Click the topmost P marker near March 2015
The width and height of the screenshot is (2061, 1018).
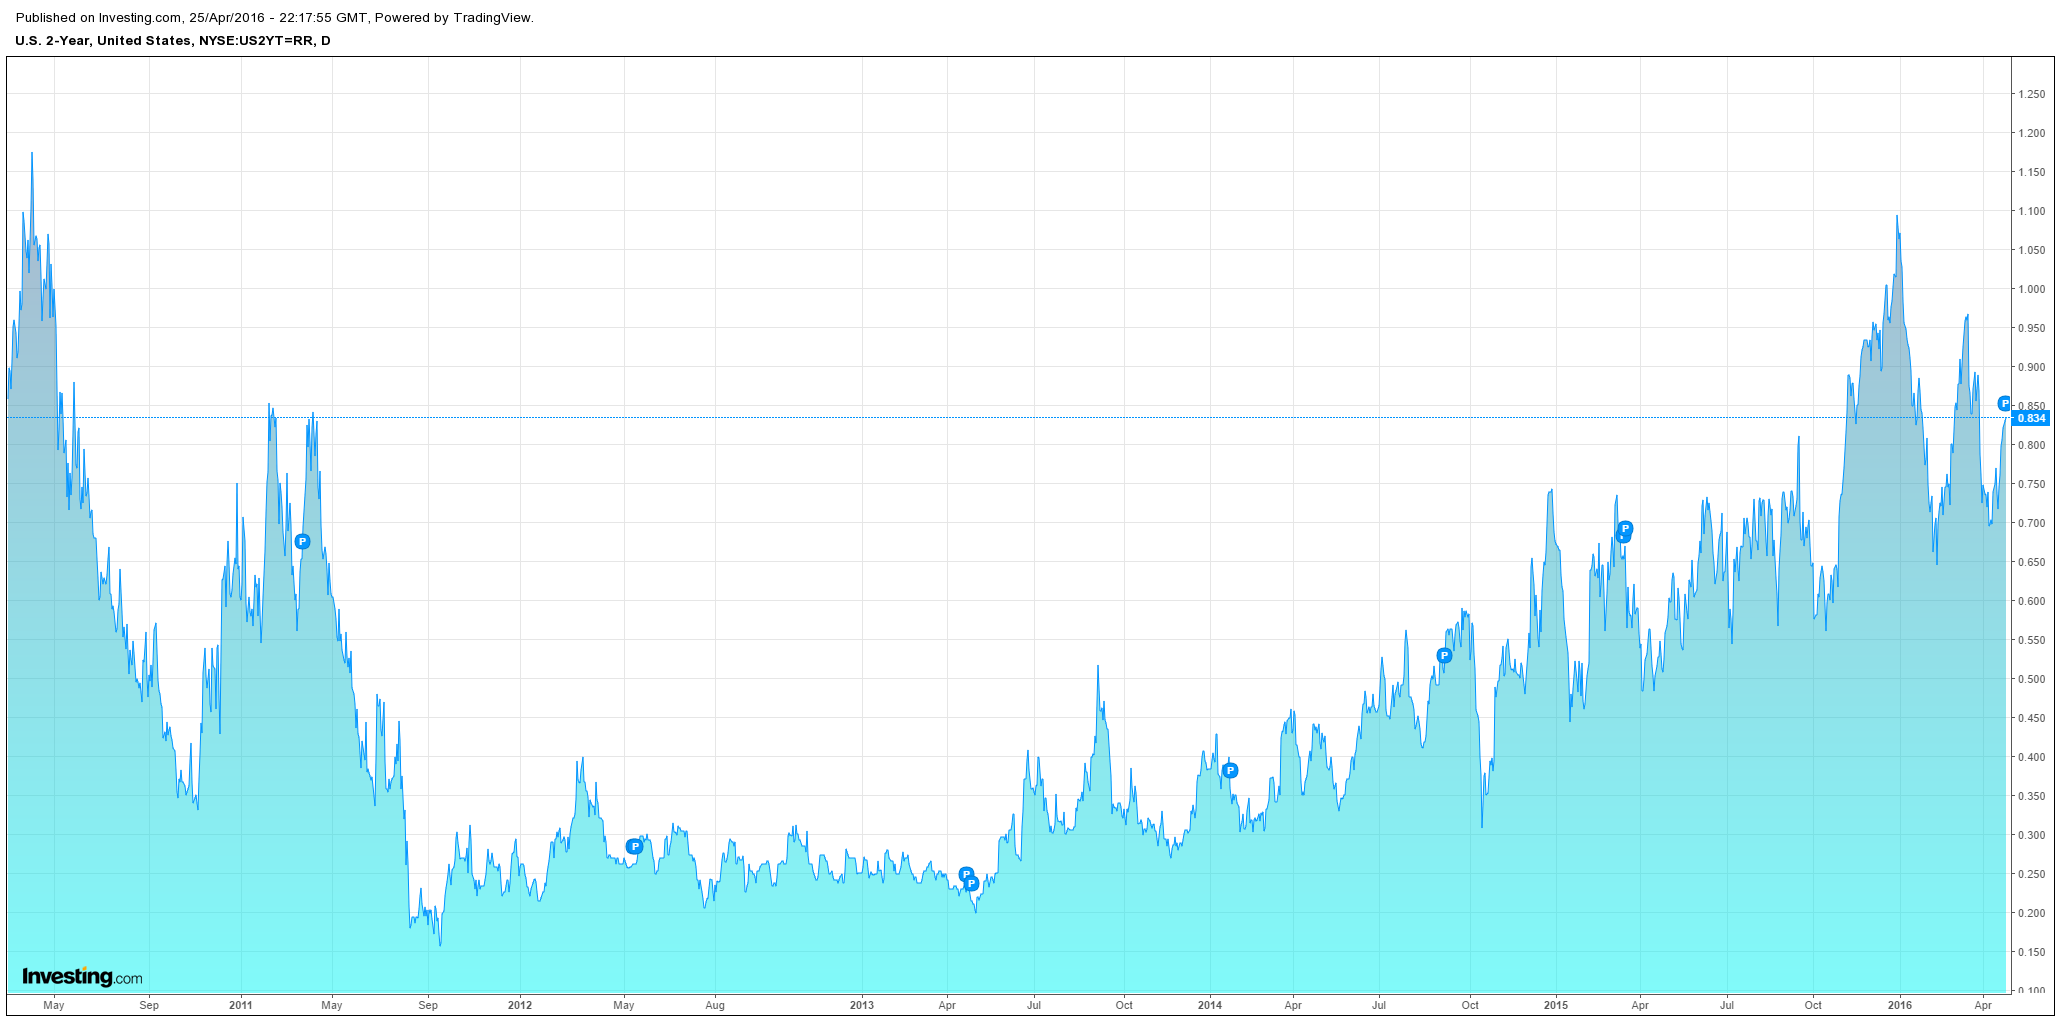pyautogui.click(x=1625, y=528)
